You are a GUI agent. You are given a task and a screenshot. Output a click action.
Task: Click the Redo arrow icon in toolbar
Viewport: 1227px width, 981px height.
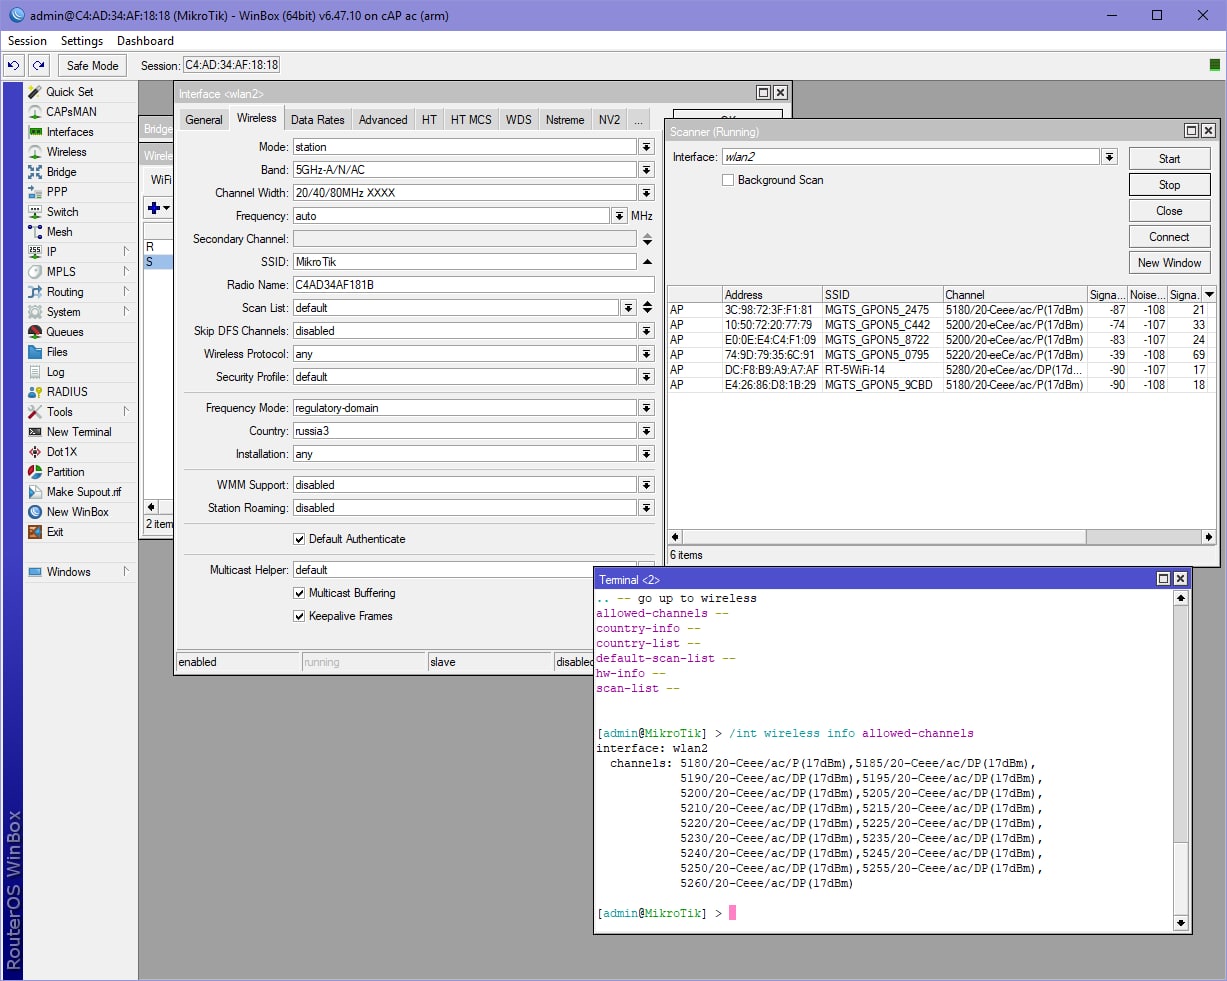[x=38, y=65]
